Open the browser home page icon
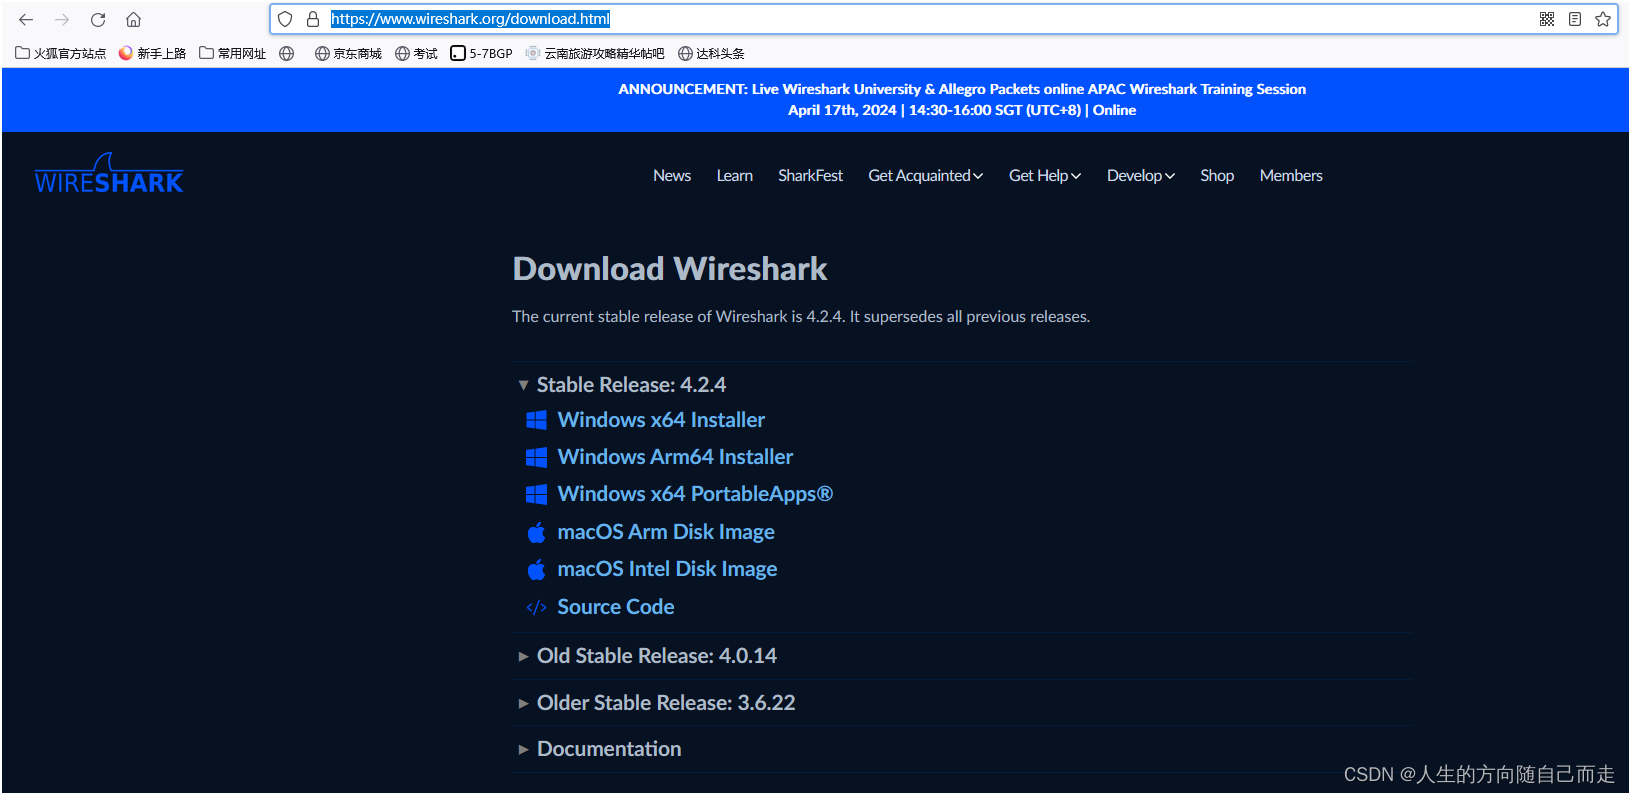The image size is (1631, 795). coord(133,19)
